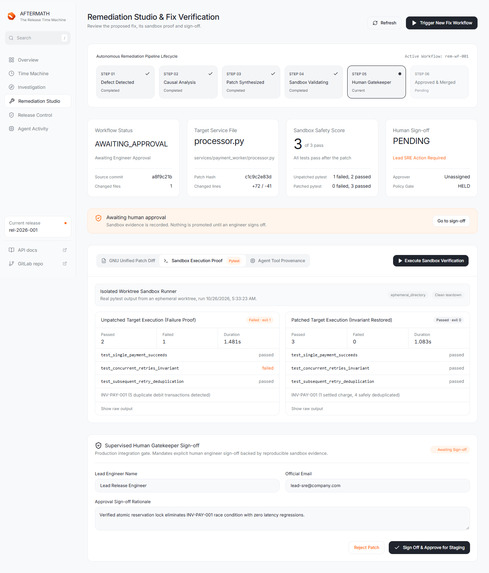Click the document icon on Patch Diff tab
Screen dimensions: 489x573
click(x=104, y=261)
